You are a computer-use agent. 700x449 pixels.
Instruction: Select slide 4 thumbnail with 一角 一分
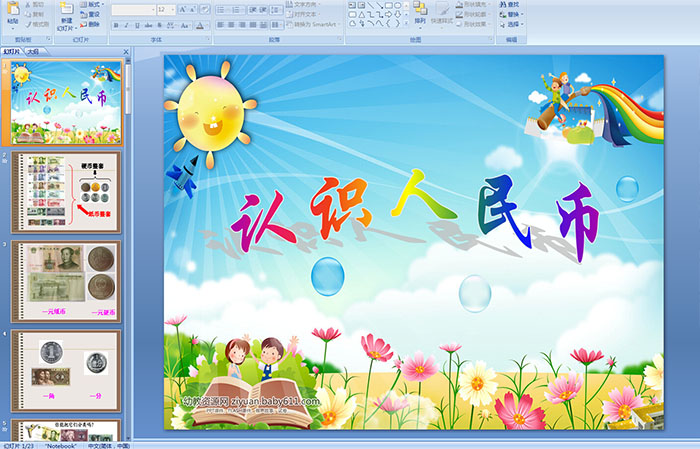pos(66,371)
